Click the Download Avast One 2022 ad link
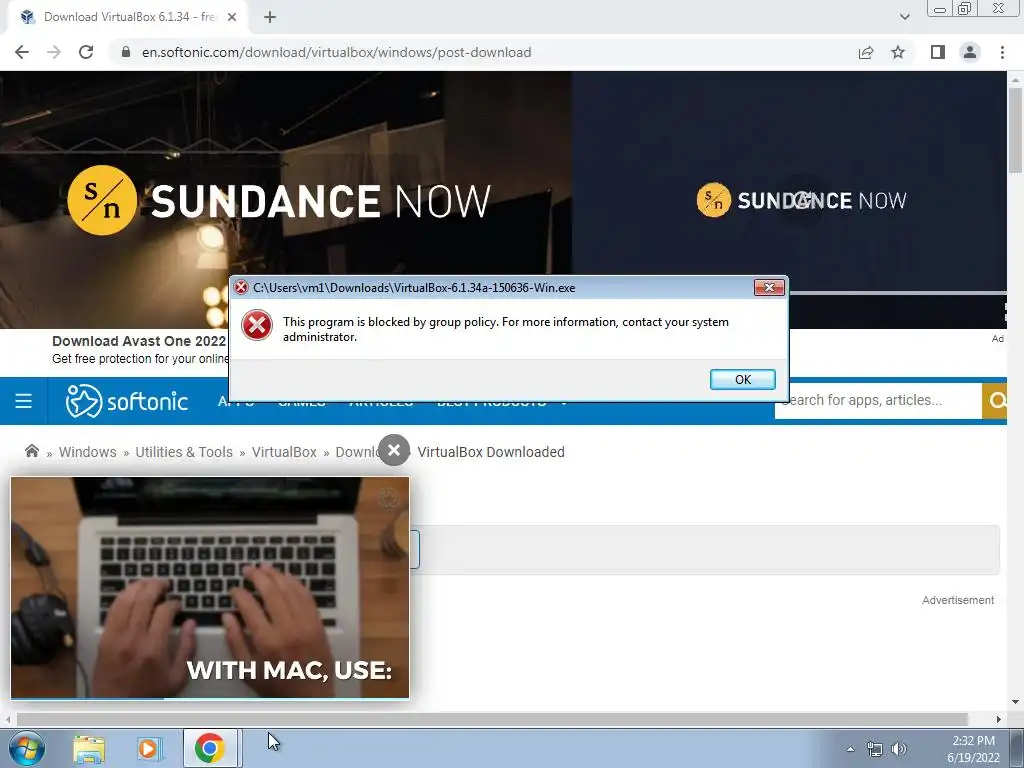Viewport: 1024px width, 768px height. click(139, 341)
